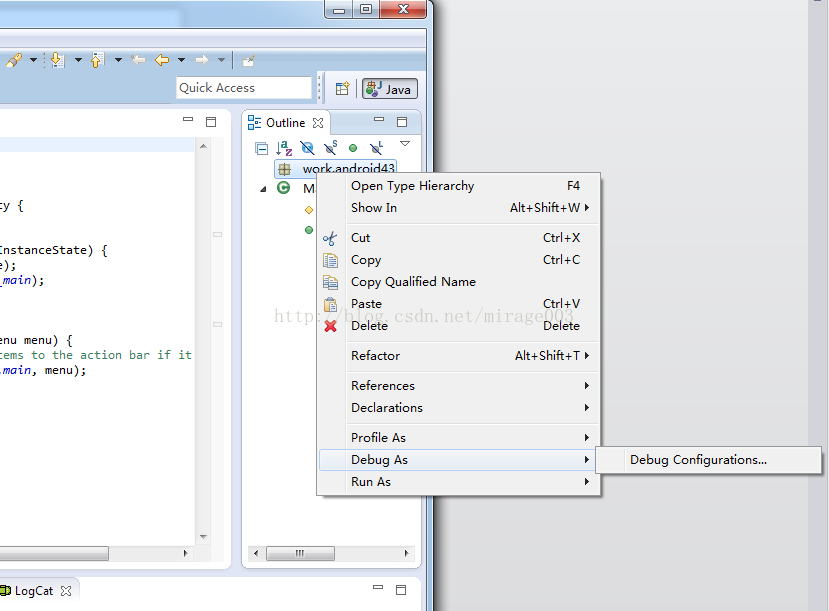Open the Declarations submenu
The width and height of the screenshot is (829, 611).
458,408
